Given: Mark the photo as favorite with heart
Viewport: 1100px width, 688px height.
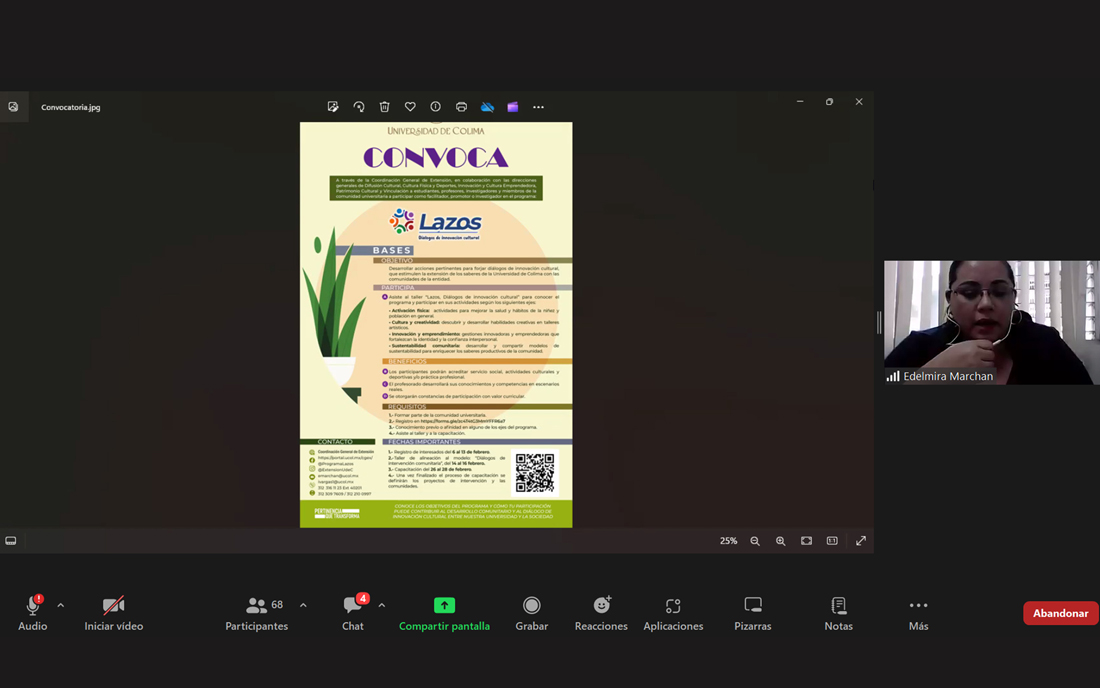Looking at the screenshot, I should 410,107.
